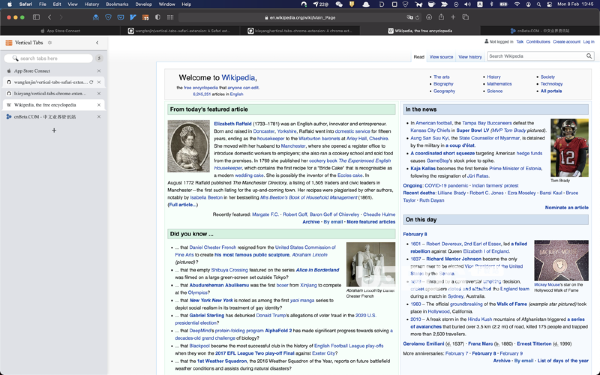Collapse the Vertical Tabs panel with chevron

(97, 42)
